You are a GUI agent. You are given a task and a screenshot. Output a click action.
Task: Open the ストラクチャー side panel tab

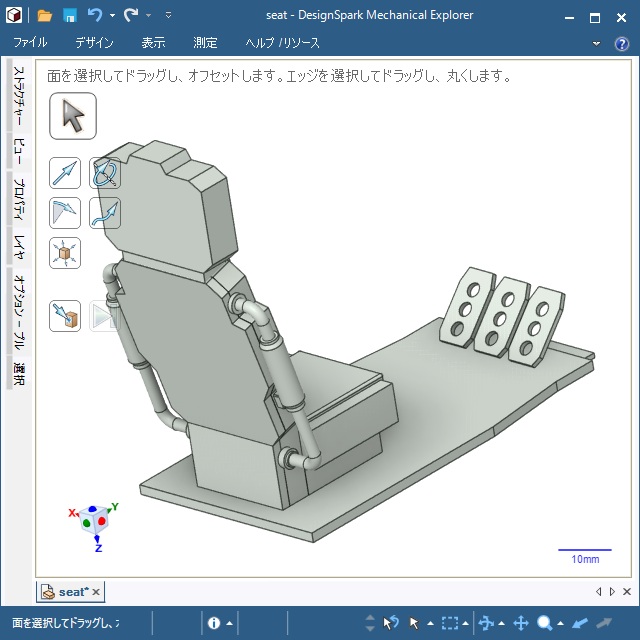tap(17, 96)
